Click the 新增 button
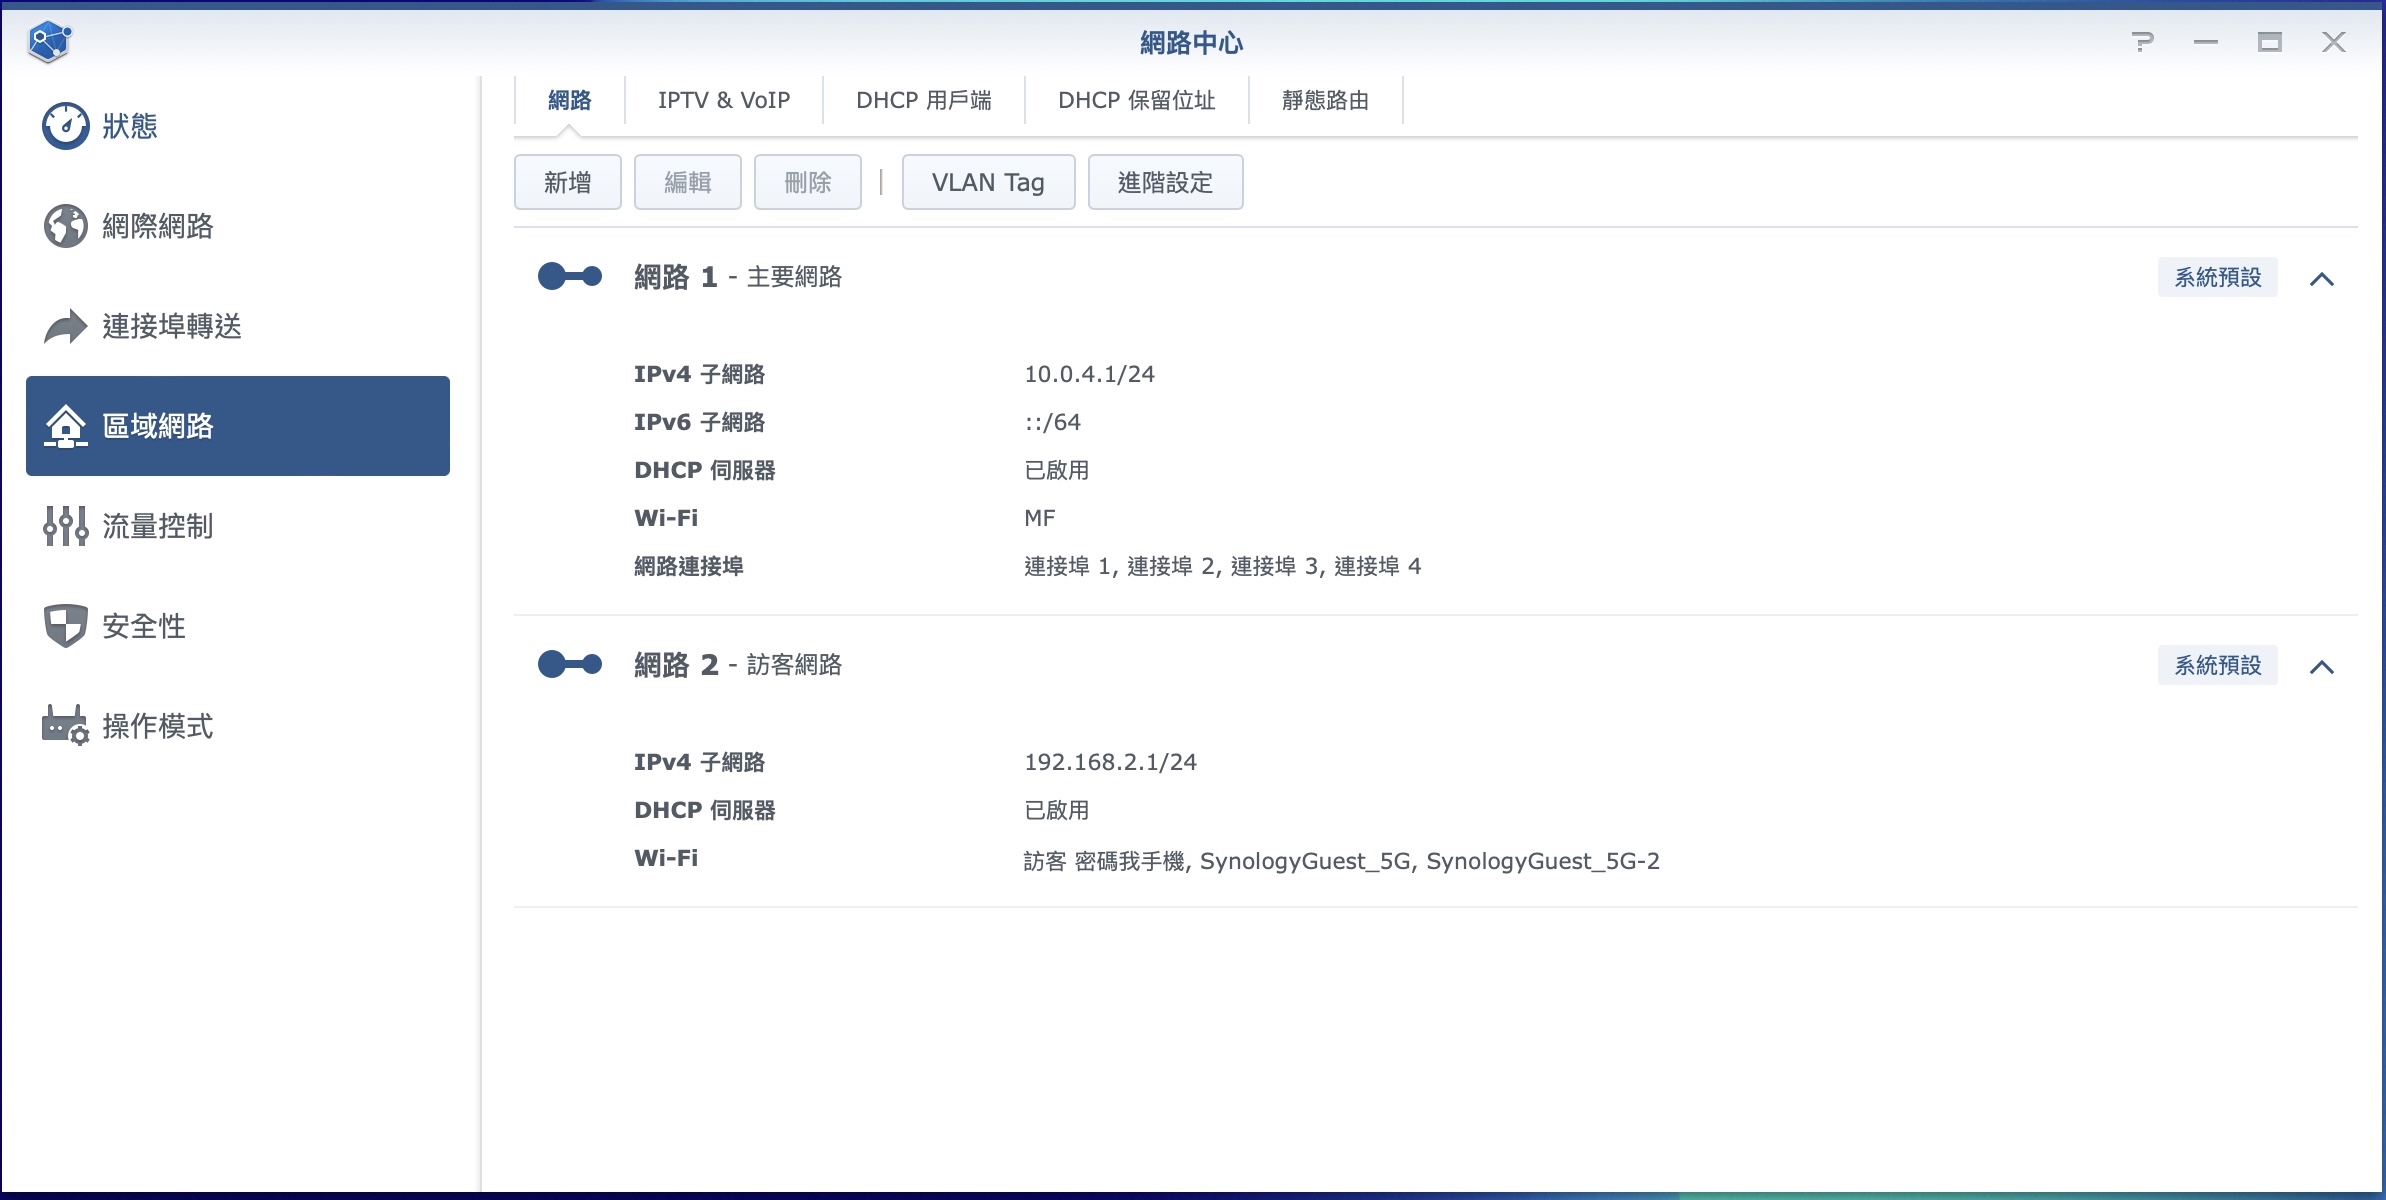This screenshot has width=2386, height=1200. click(567, 182)
